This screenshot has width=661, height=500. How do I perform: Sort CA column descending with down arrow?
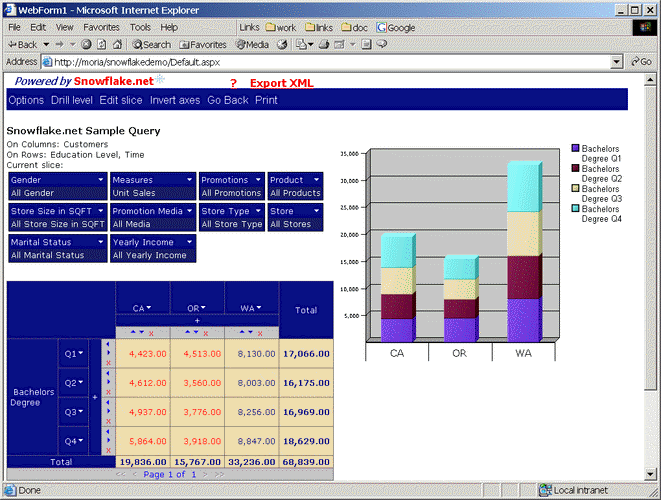click(x=142, y=332)
